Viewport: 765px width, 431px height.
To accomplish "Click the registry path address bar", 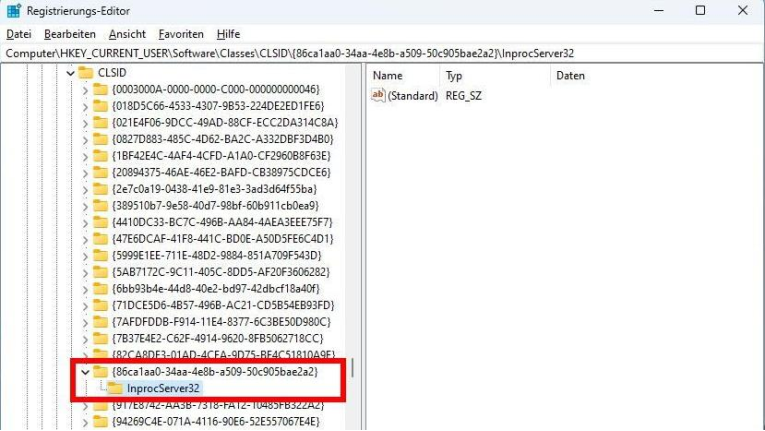I will pos(382,53).
